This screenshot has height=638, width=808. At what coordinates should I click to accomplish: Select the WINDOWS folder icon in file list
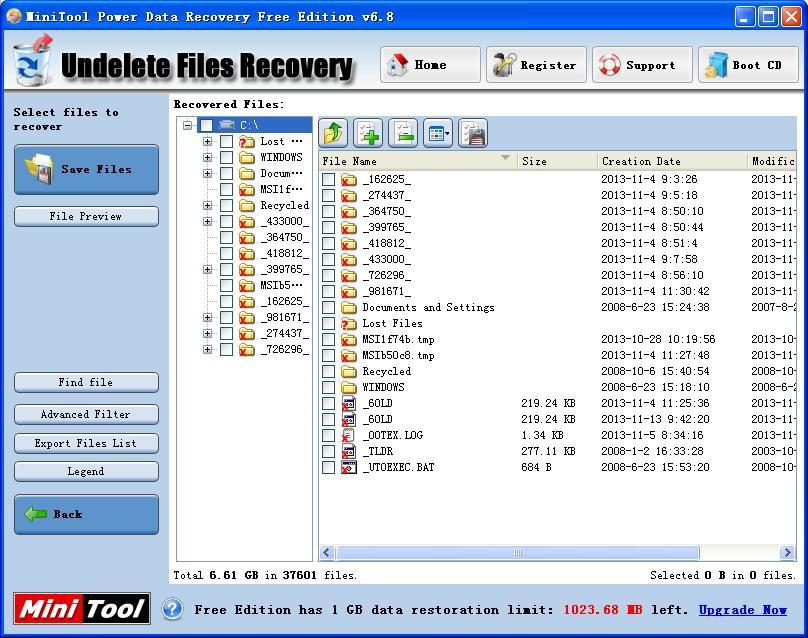tap(349, 388)
